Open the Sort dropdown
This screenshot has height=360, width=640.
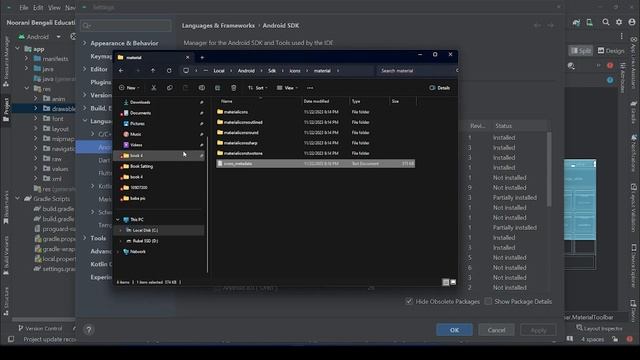(x=258, y=88)
